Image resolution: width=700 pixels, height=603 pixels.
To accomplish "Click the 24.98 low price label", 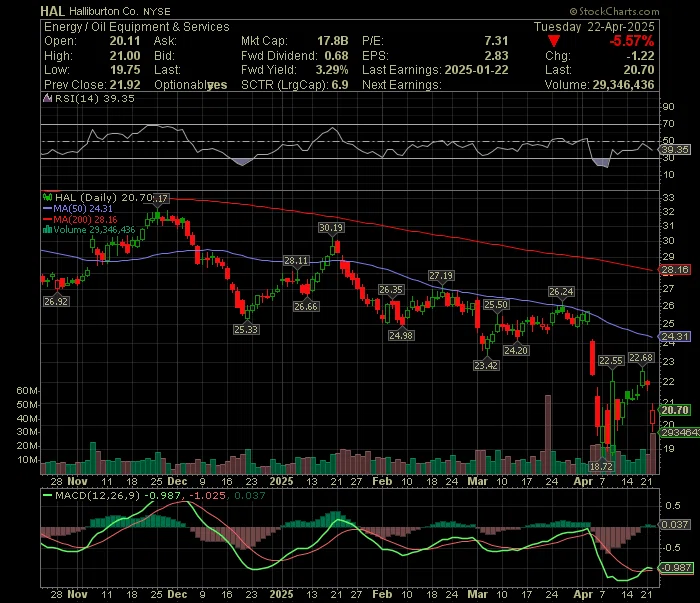I will click(400, 335).
